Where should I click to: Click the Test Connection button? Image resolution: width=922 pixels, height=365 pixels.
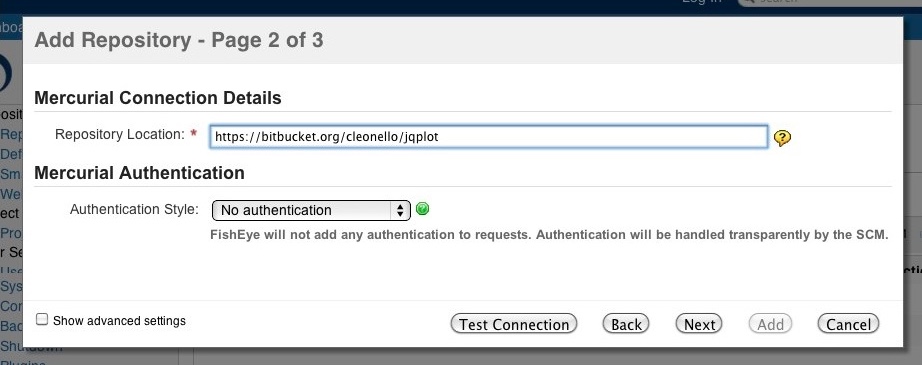[514, 324]
